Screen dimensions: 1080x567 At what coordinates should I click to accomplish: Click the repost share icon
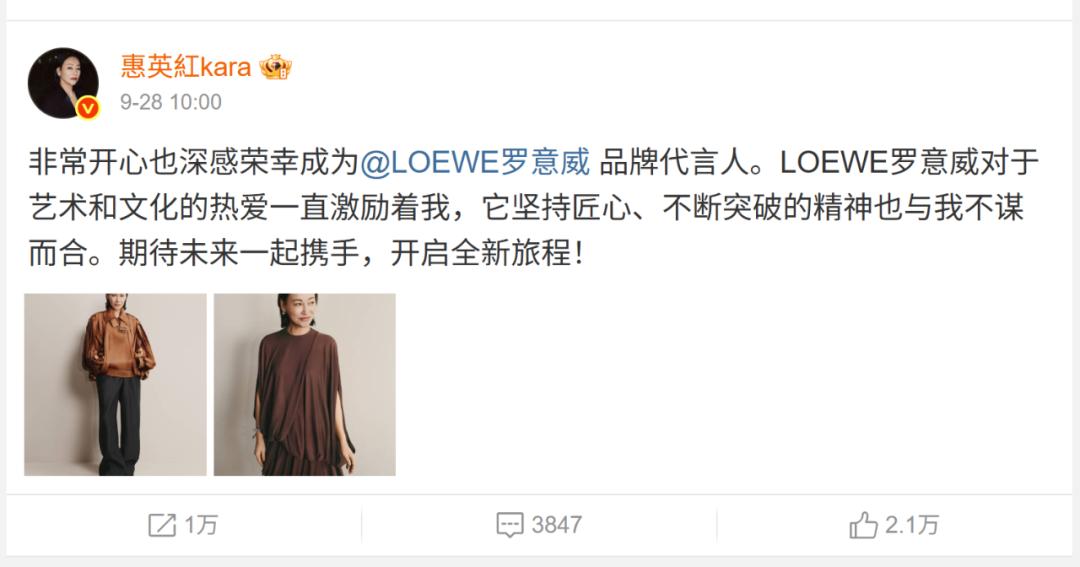click(162, 525)
